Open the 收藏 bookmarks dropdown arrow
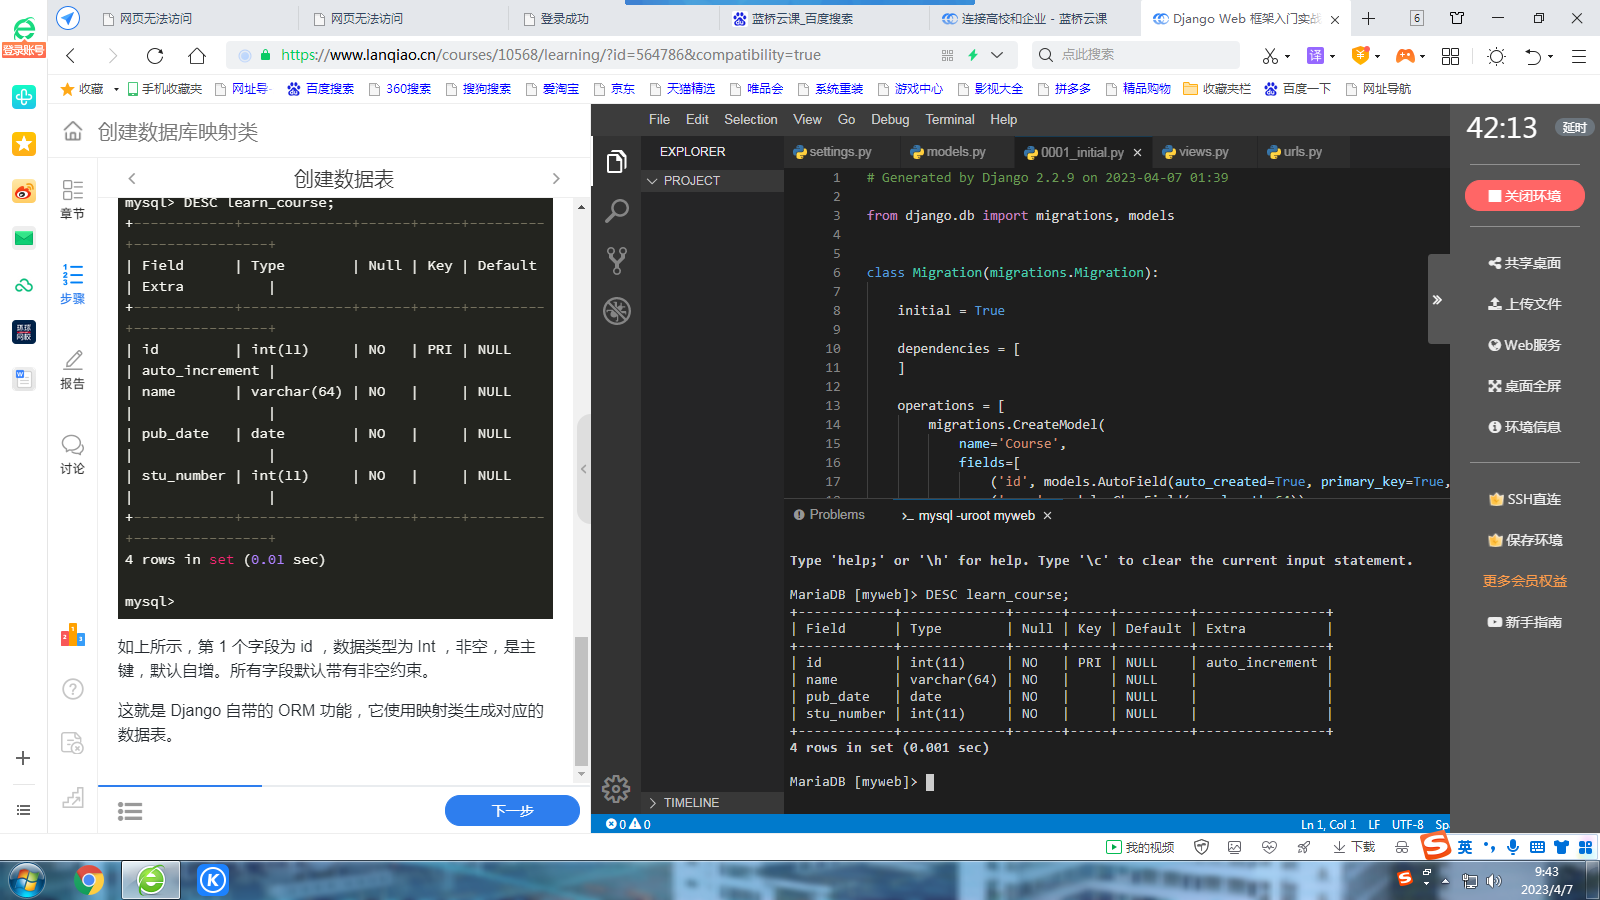The width and height of the screenshot is (1600, 900). [x=116, y=89]
